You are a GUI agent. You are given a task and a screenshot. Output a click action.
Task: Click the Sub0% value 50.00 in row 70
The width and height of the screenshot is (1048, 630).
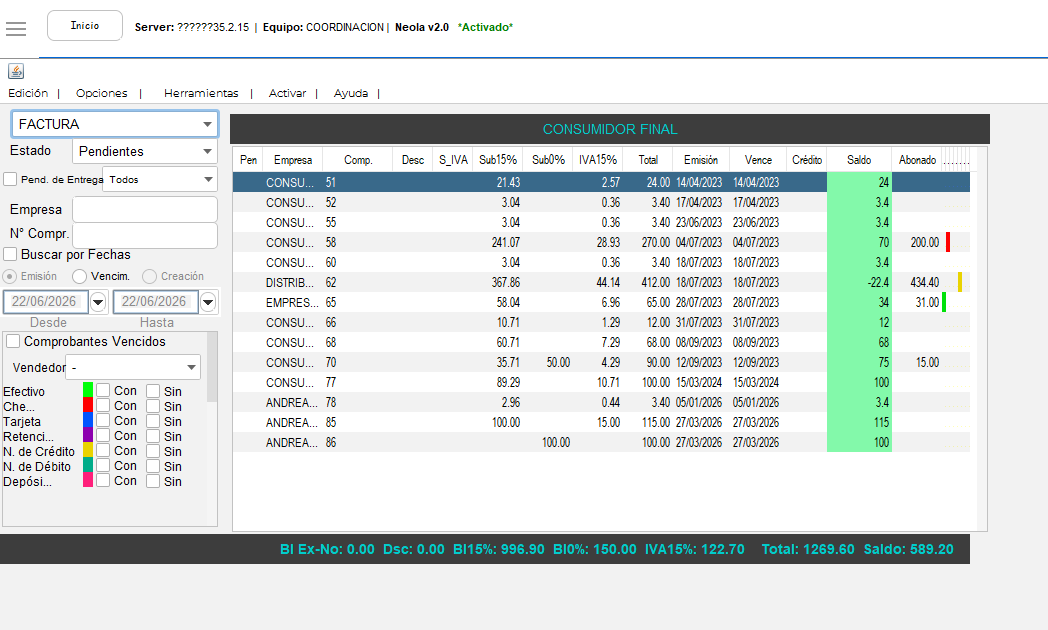click(558, 363)
